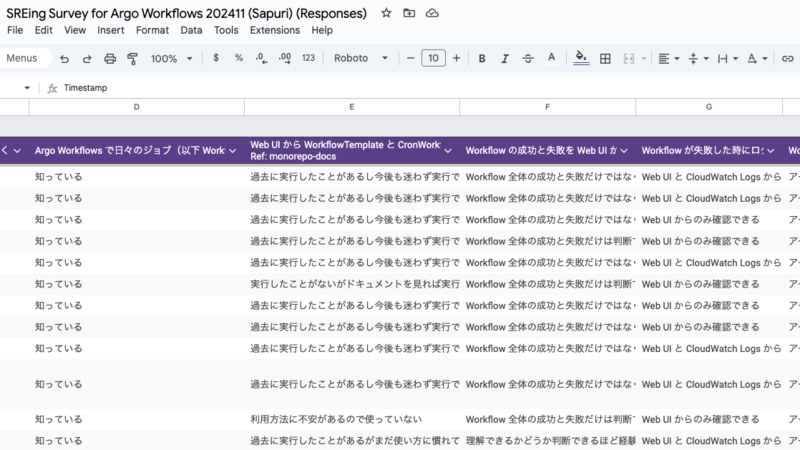Move document to folder icon
This screenshot has width=800, height=450.
[x=409, y=13]
